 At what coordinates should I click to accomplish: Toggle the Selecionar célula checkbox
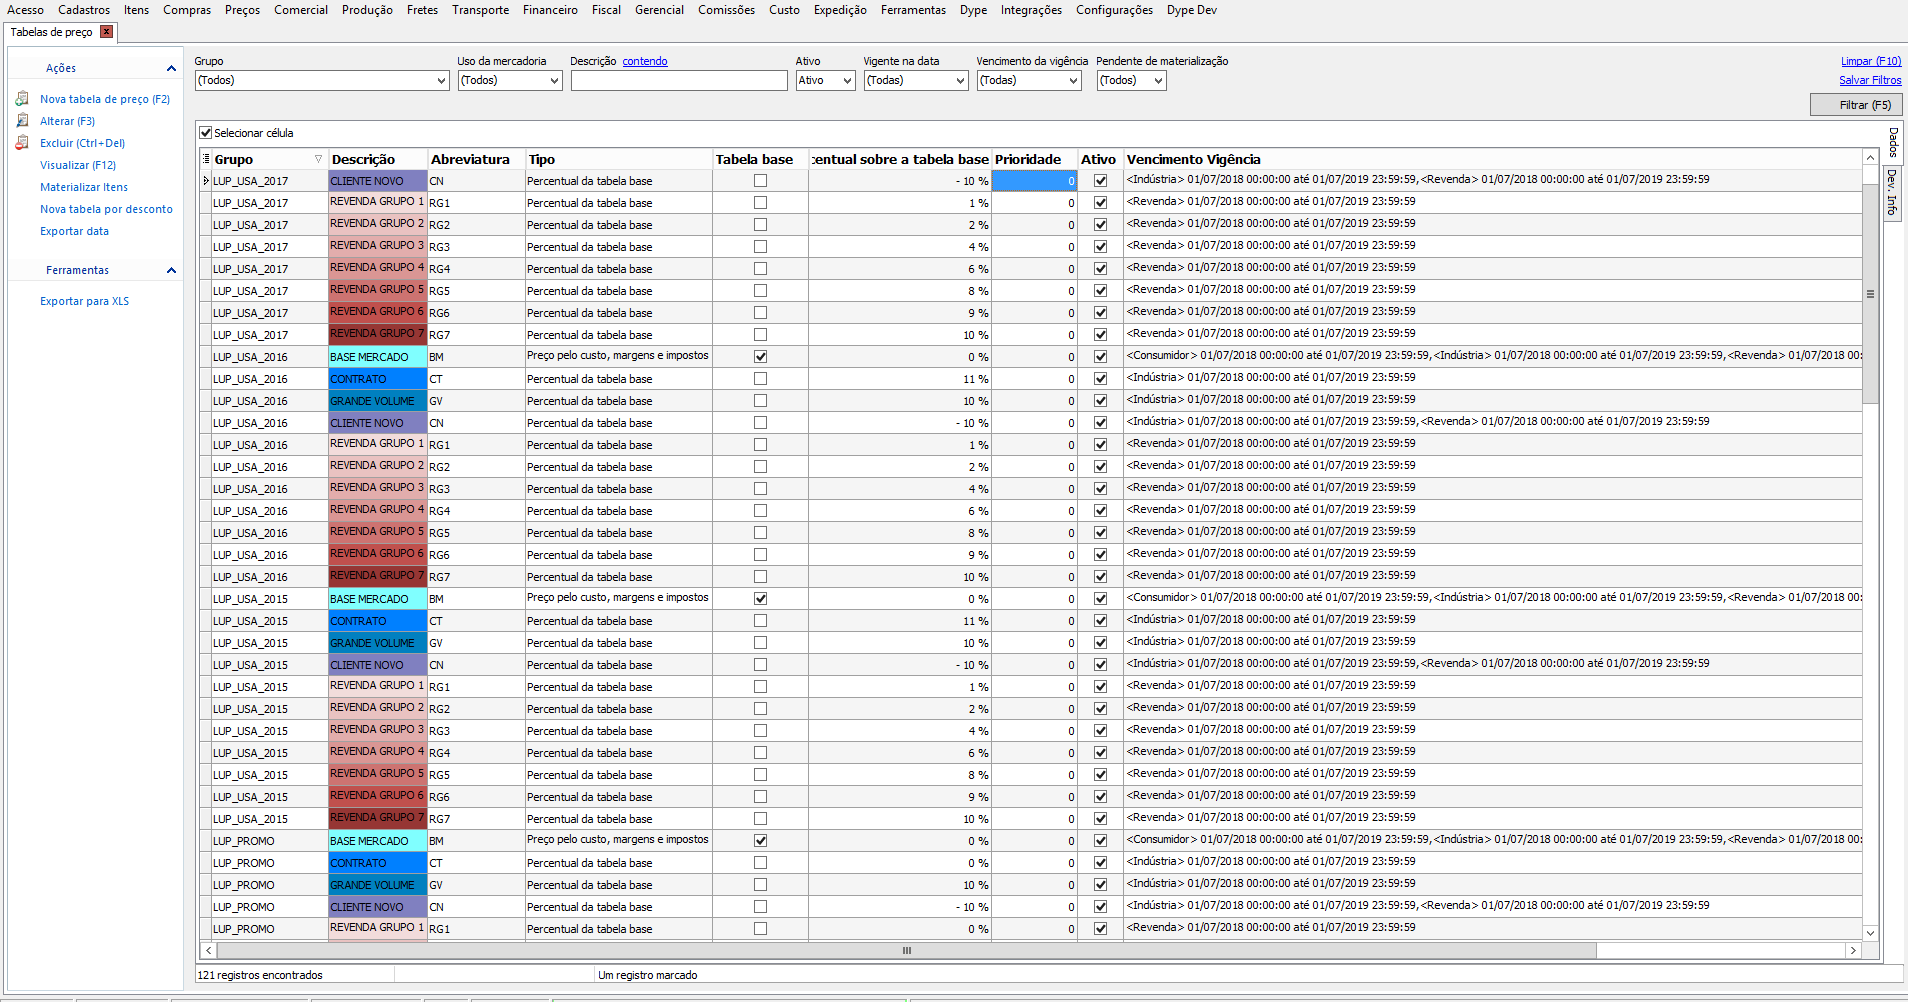coord(206,133)
